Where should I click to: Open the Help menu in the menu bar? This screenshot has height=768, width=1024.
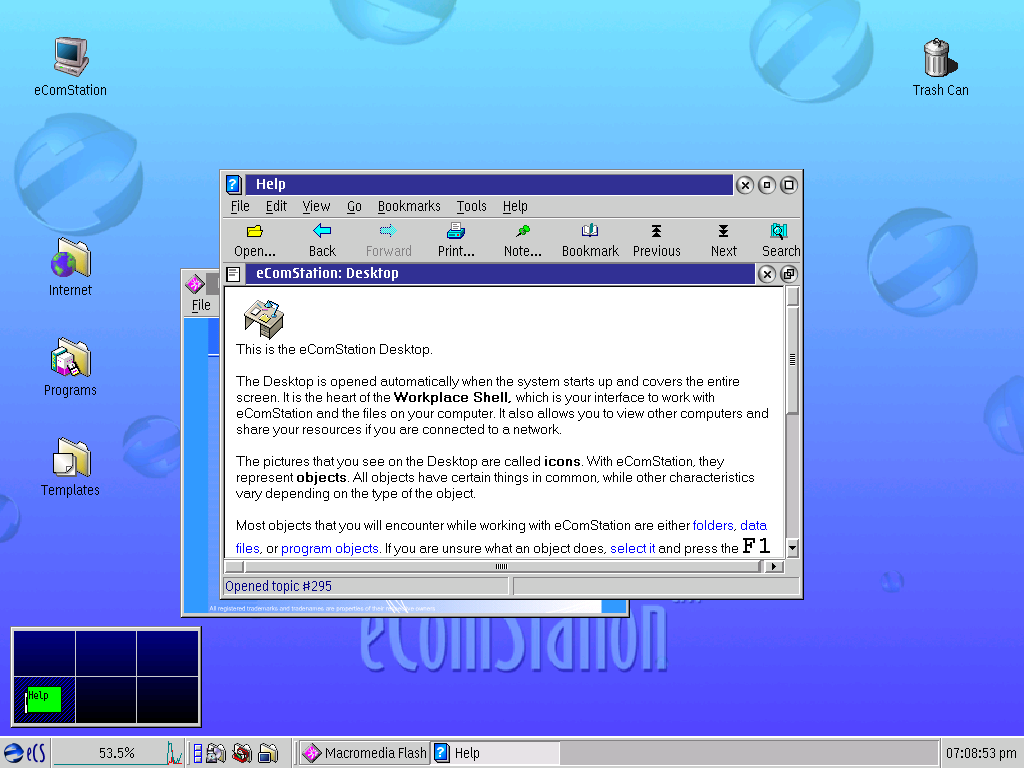click(x=515, y=206)
